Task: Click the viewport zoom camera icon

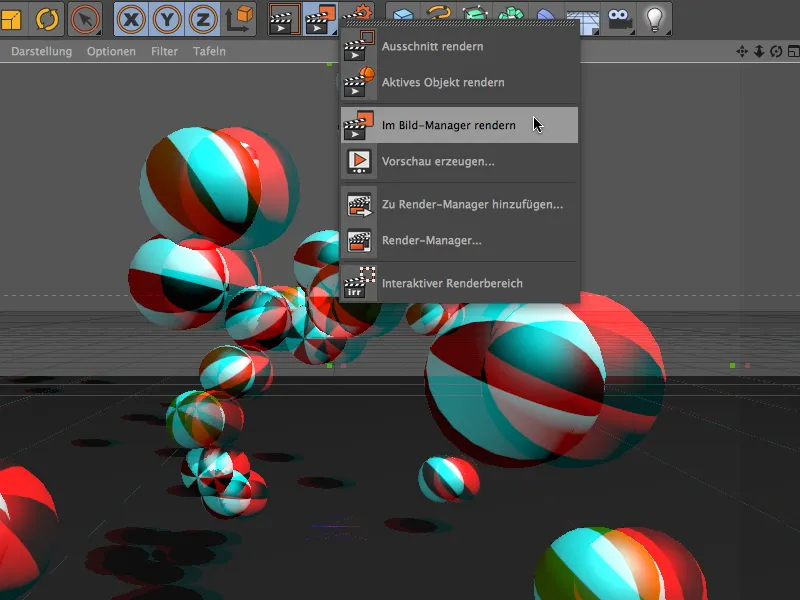Action: 759,51
